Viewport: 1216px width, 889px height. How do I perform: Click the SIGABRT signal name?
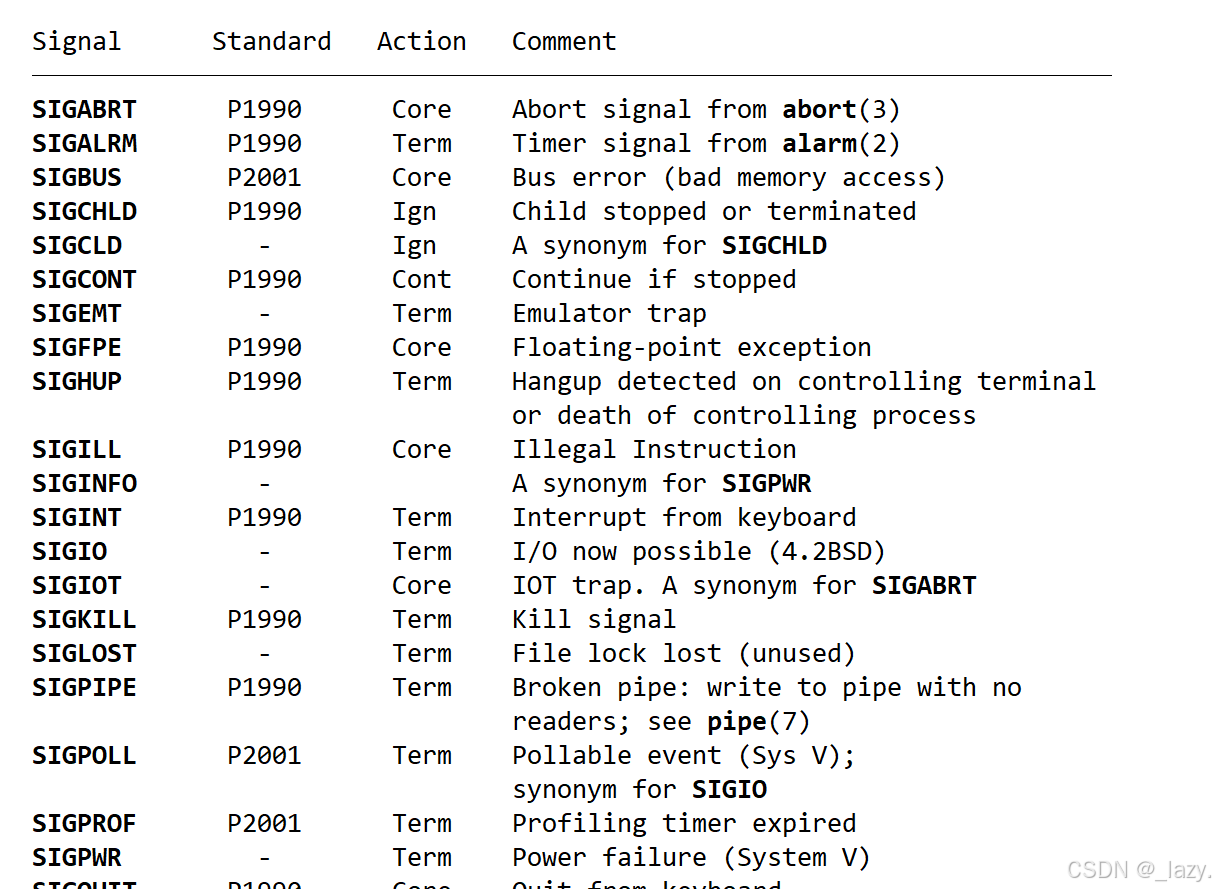point(84,109)
